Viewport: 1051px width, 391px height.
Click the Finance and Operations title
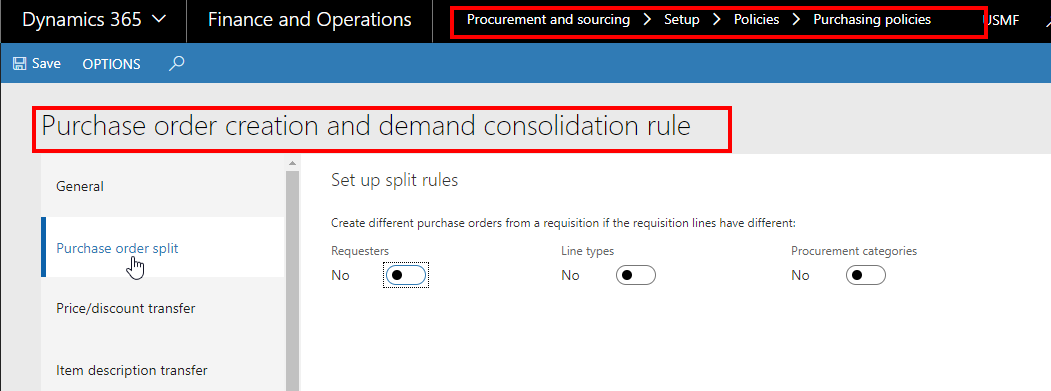point(310,20)
